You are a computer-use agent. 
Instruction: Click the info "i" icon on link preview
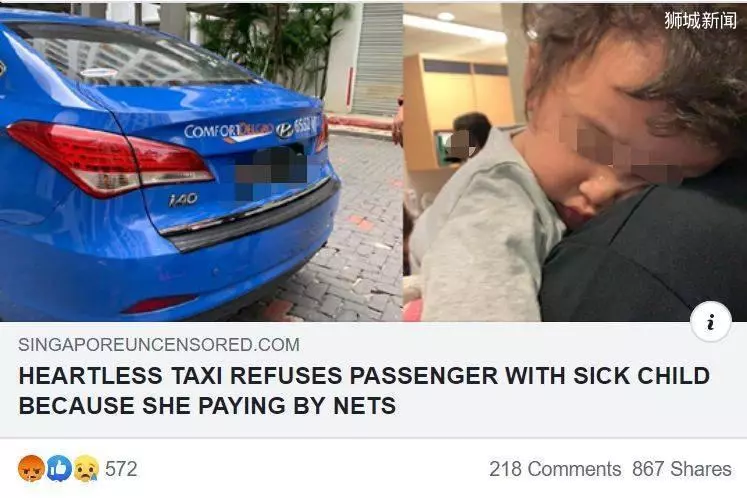point(711,323)
